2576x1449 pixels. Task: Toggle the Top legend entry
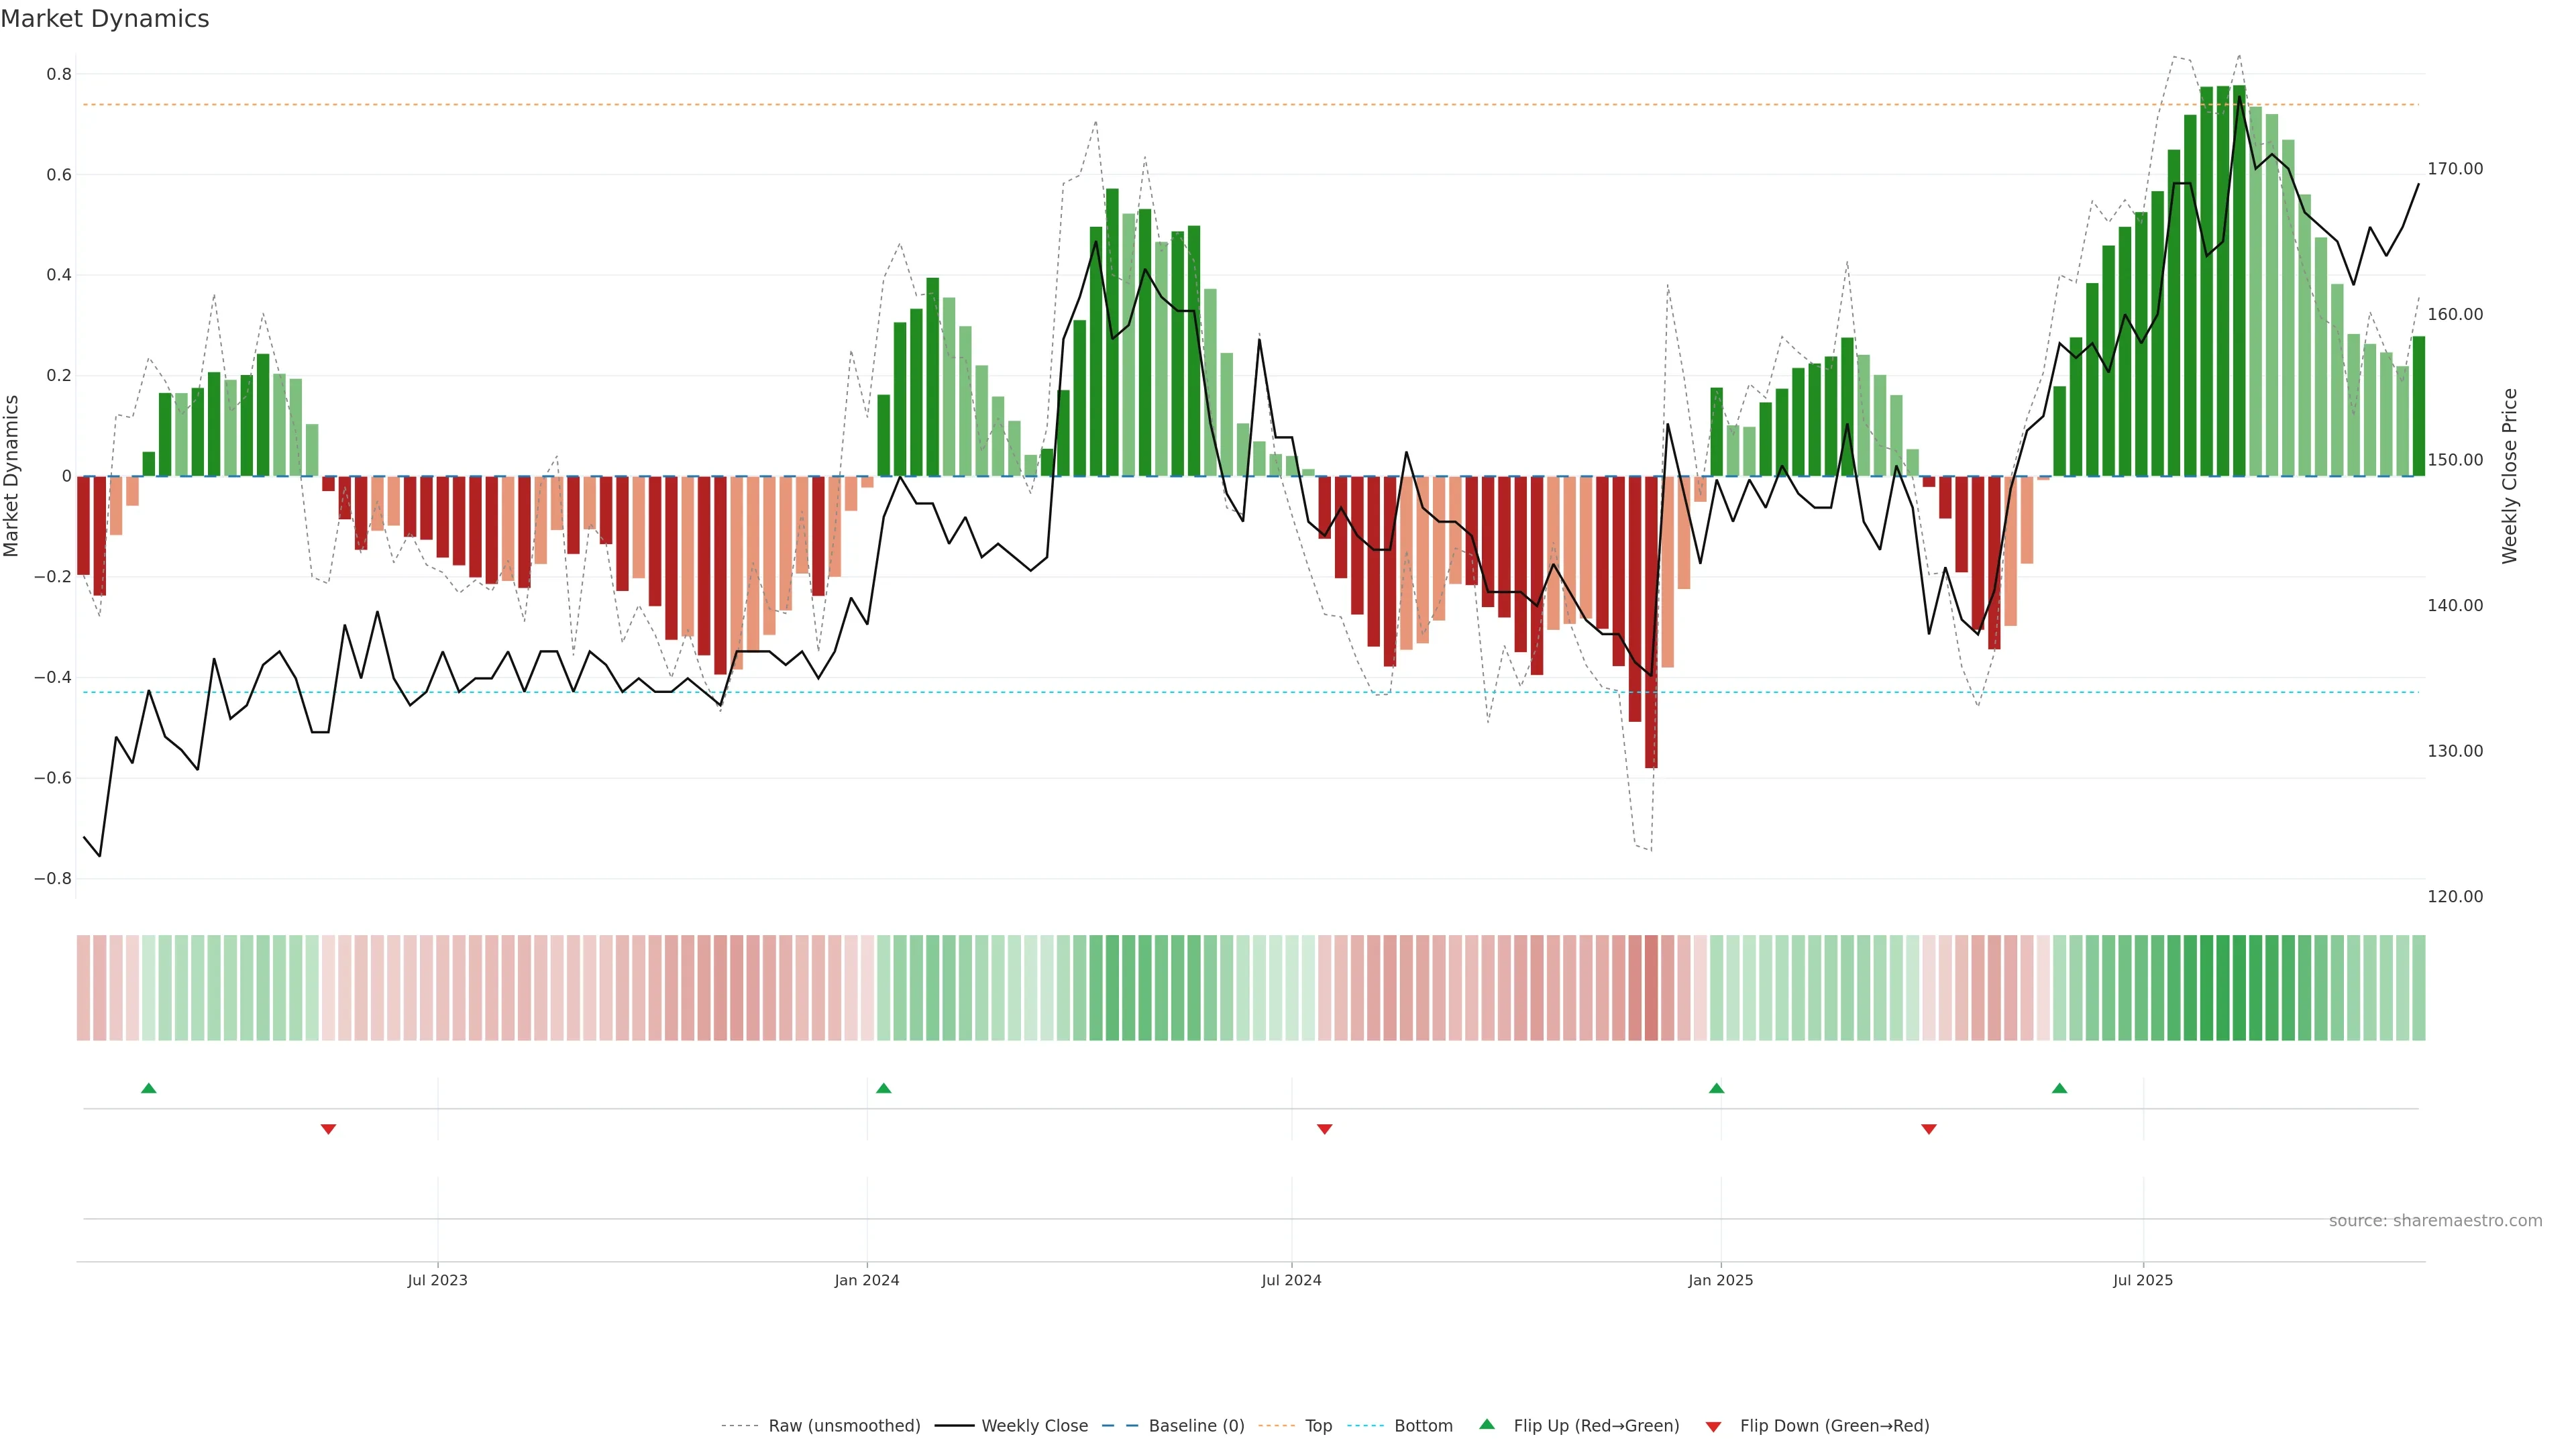(1318, 1426)
